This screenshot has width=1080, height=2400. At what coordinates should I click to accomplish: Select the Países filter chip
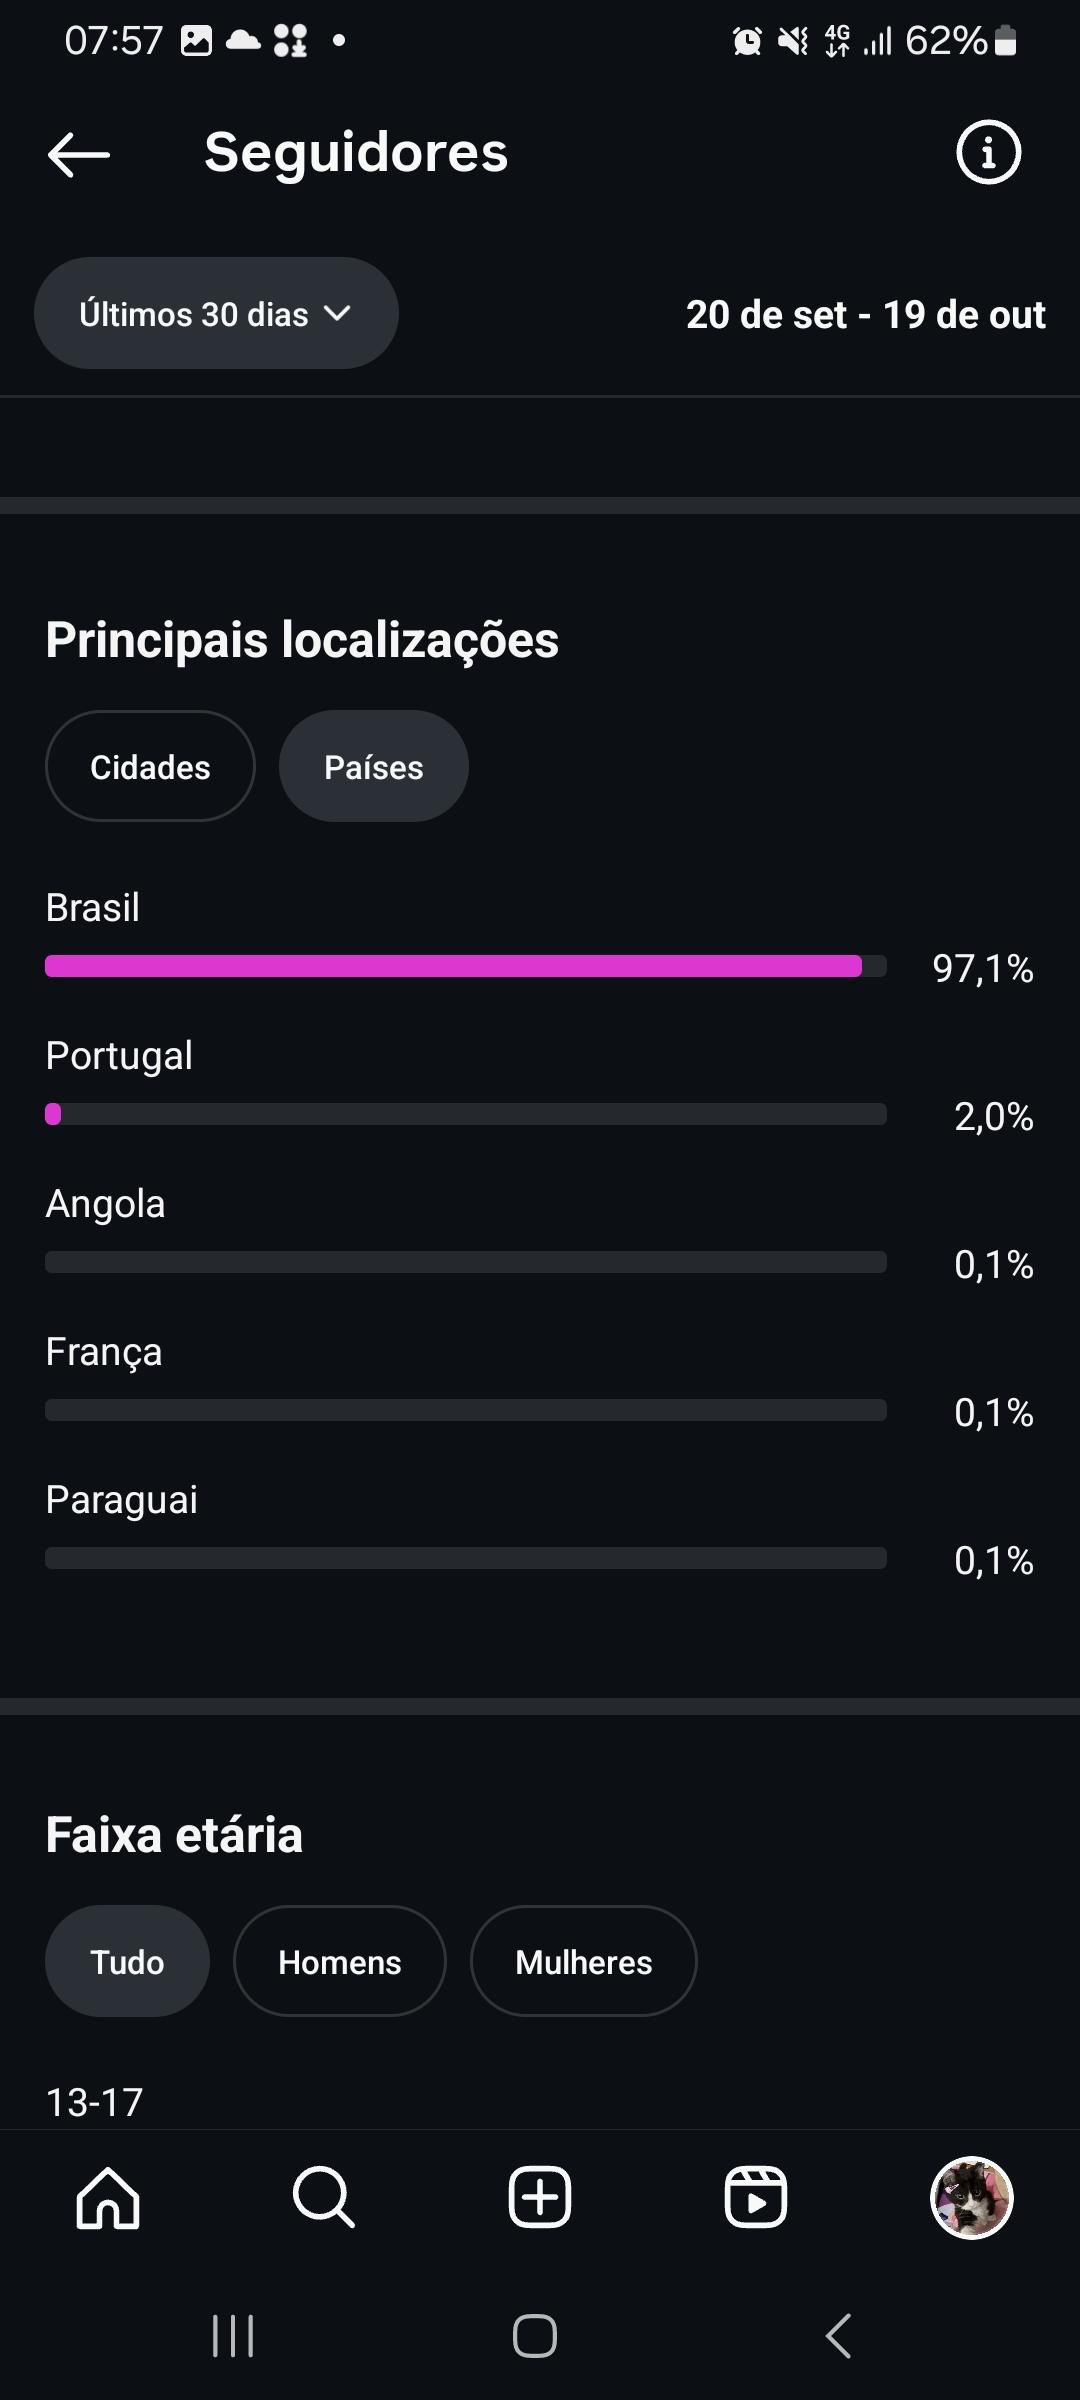[x=373, y=767]
